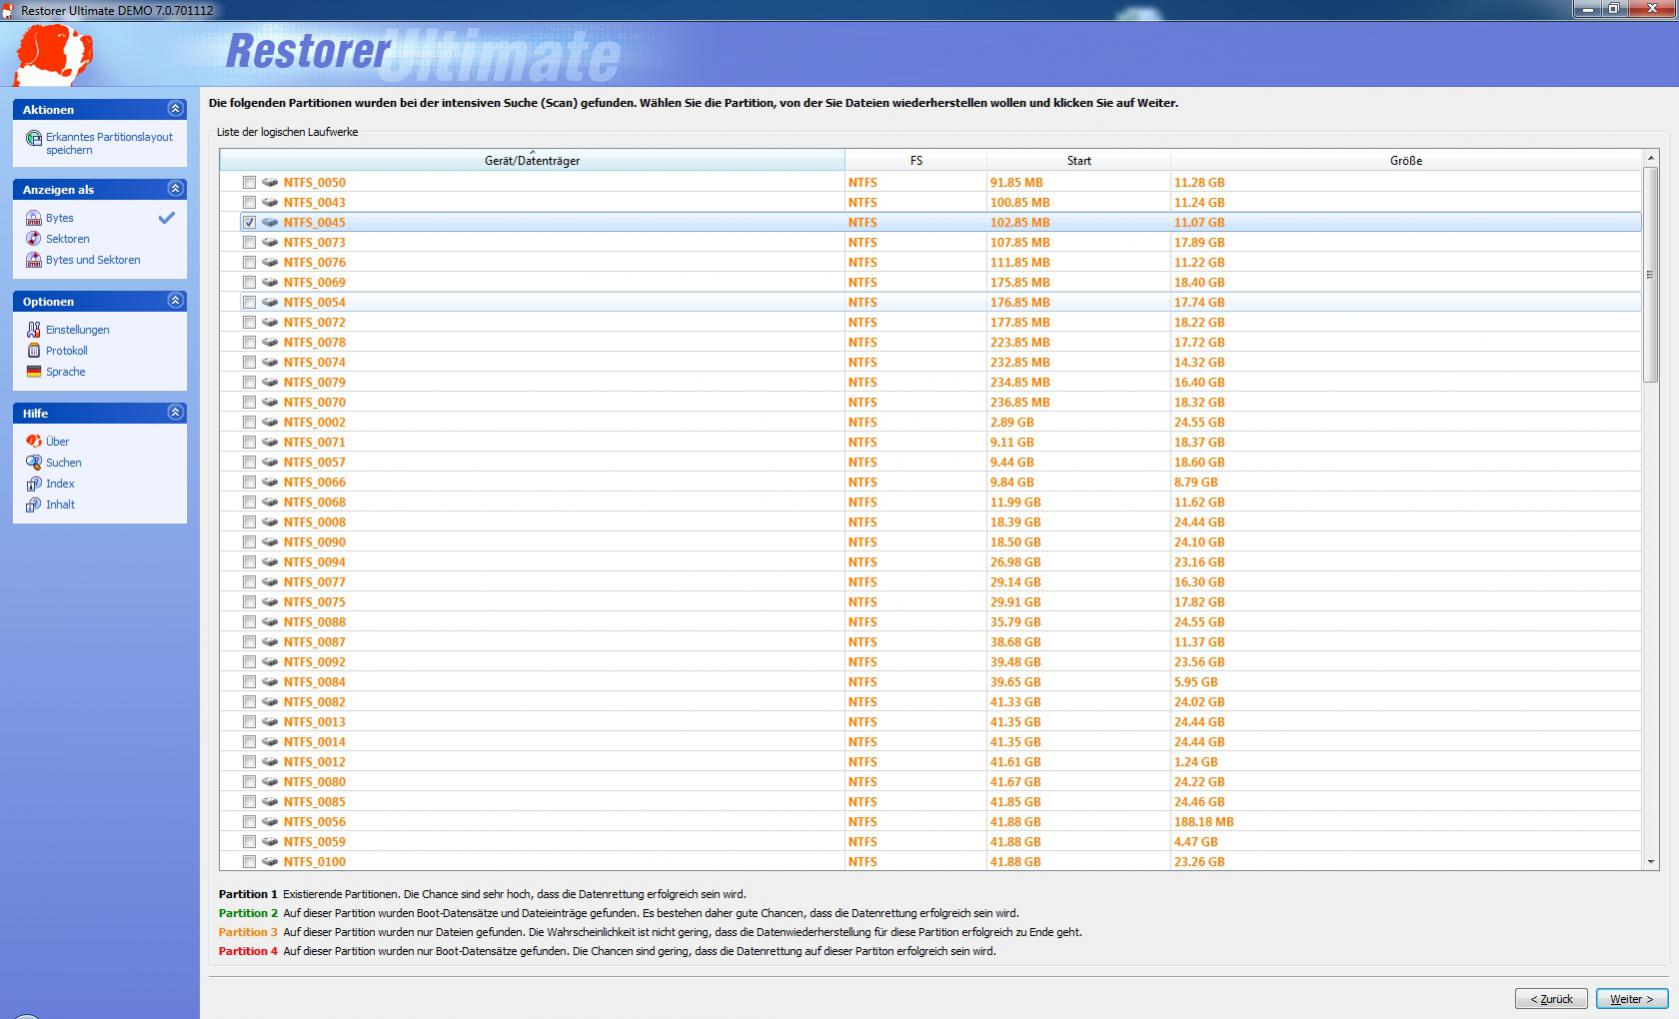Collapse the Anzeigen als panel
This screenshot has width=1679, height=1019.
pos(175,189)
